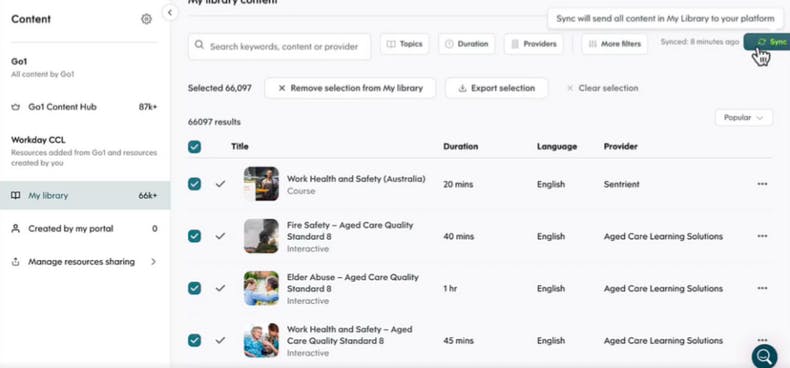This screenshot has height=368, width=790.
Task: Open the Content settings gear icon
Action: [x=146, y=19]
